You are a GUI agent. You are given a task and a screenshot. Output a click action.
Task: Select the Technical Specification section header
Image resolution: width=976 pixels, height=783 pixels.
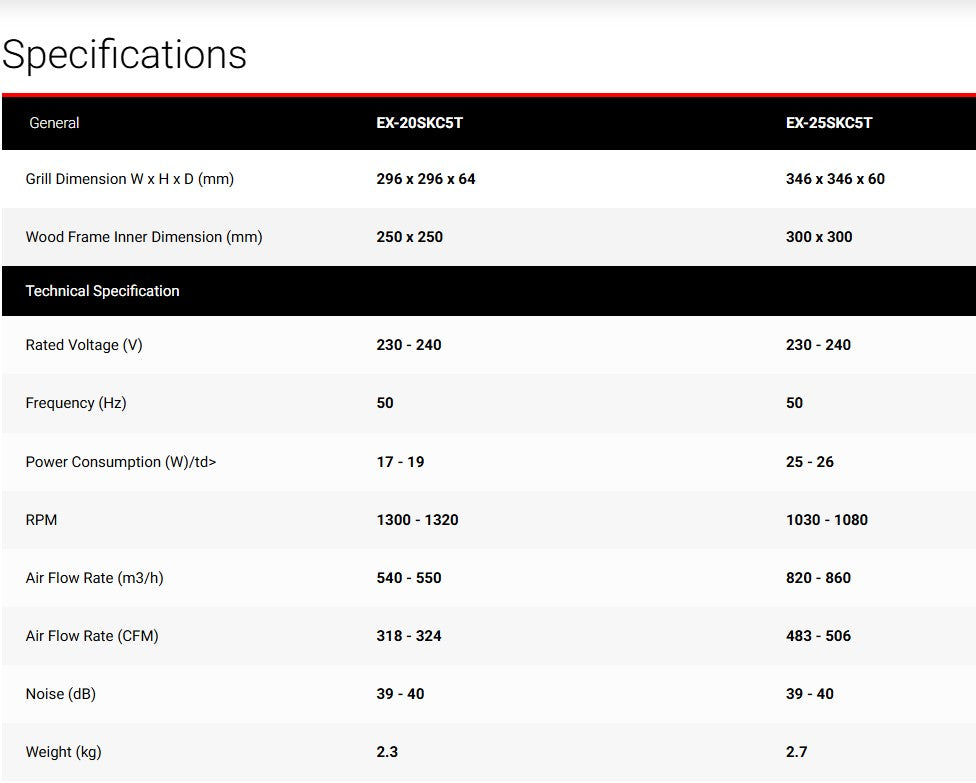click(102, 291)
